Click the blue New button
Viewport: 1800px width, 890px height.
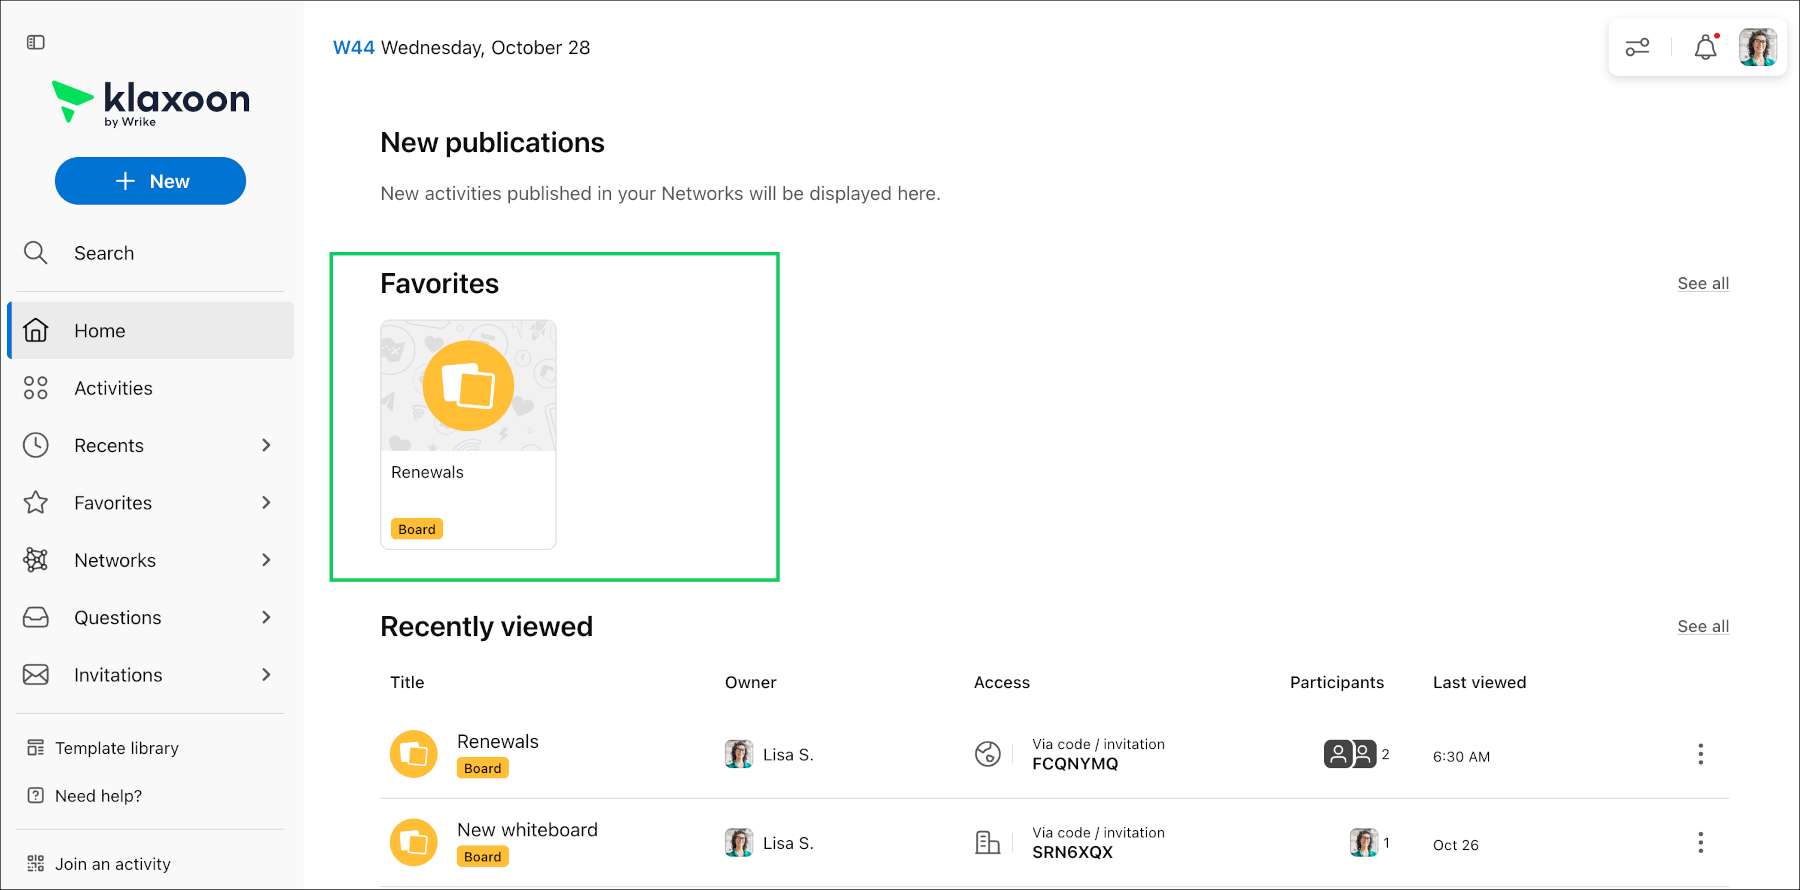coord(150,181)
